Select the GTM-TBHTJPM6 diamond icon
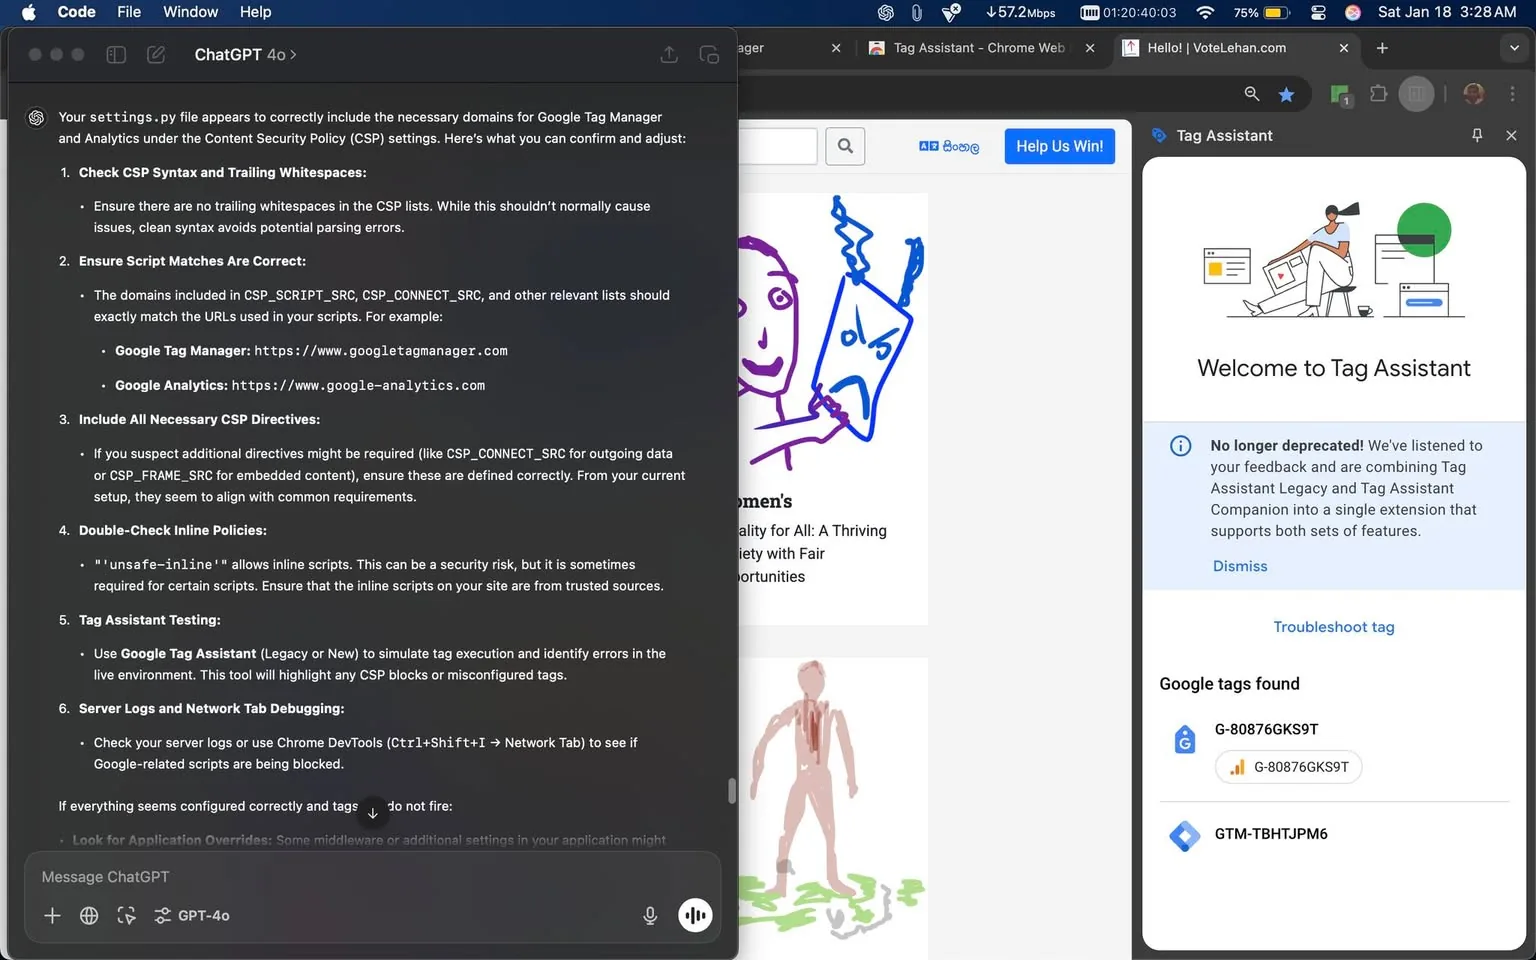The image size is (1536, 960). pos(1186,836)
